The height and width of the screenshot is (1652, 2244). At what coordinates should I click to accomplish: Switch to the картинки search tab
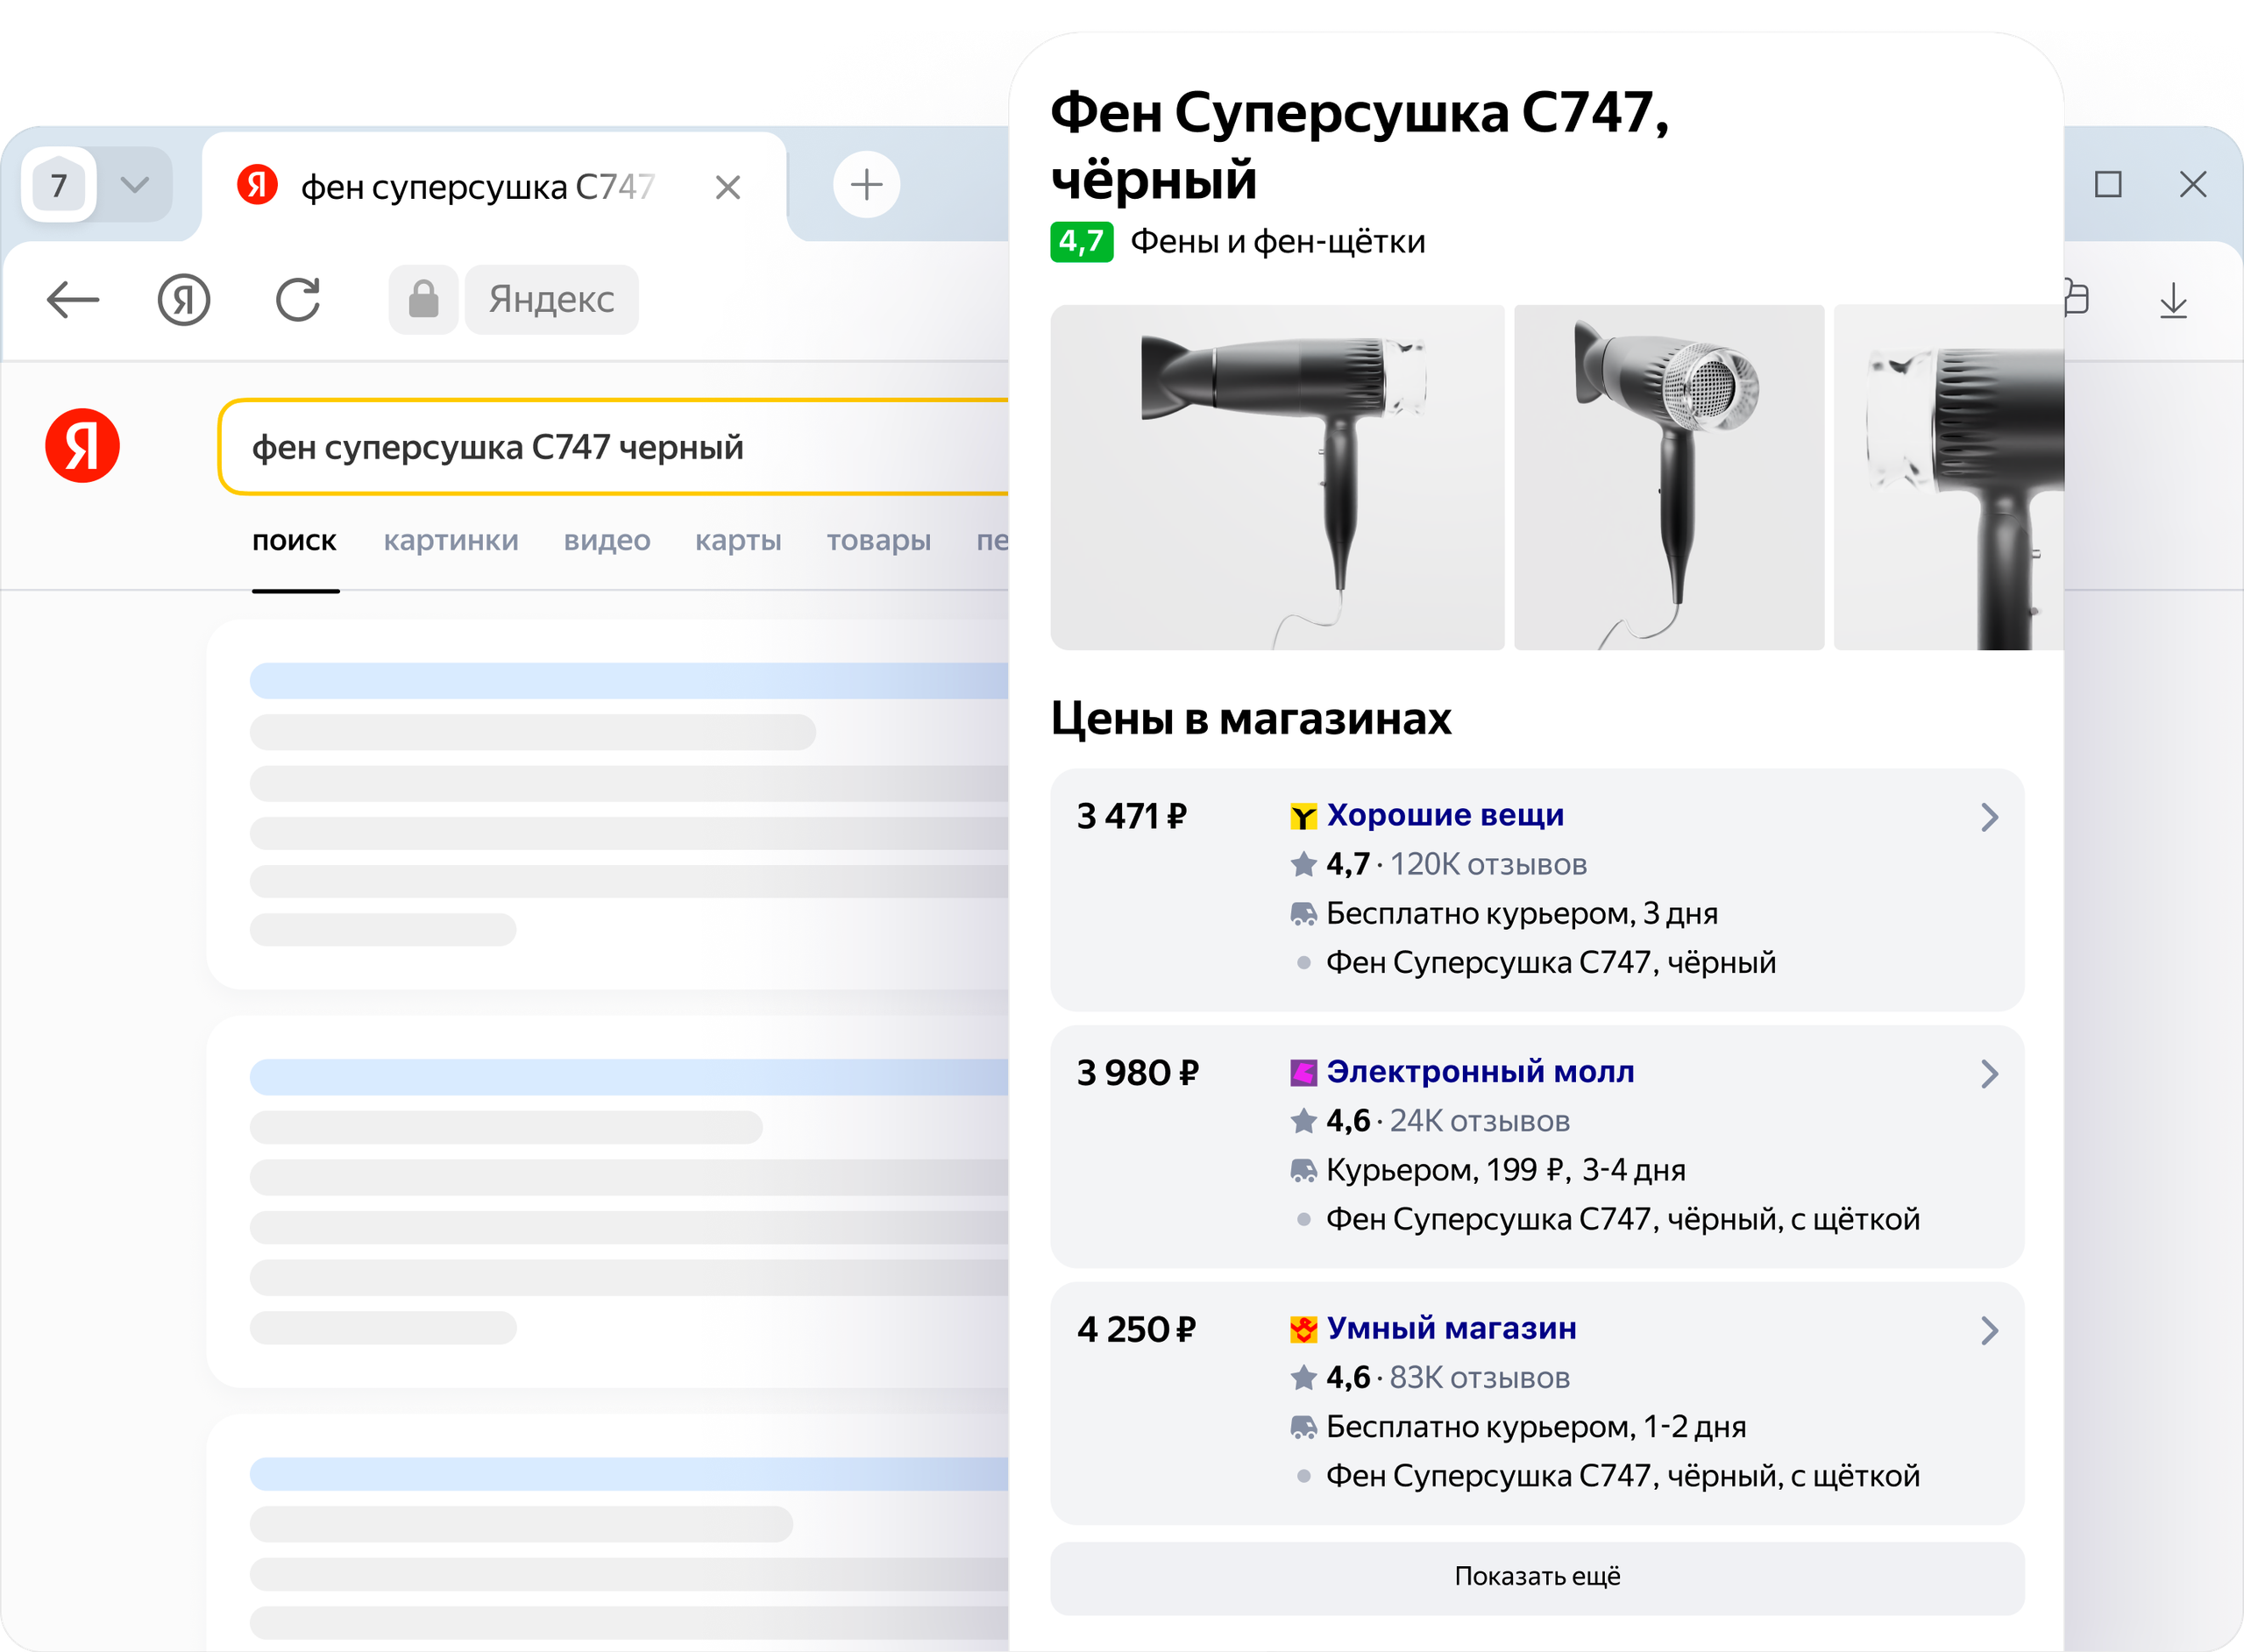click(x=450, y=541)
